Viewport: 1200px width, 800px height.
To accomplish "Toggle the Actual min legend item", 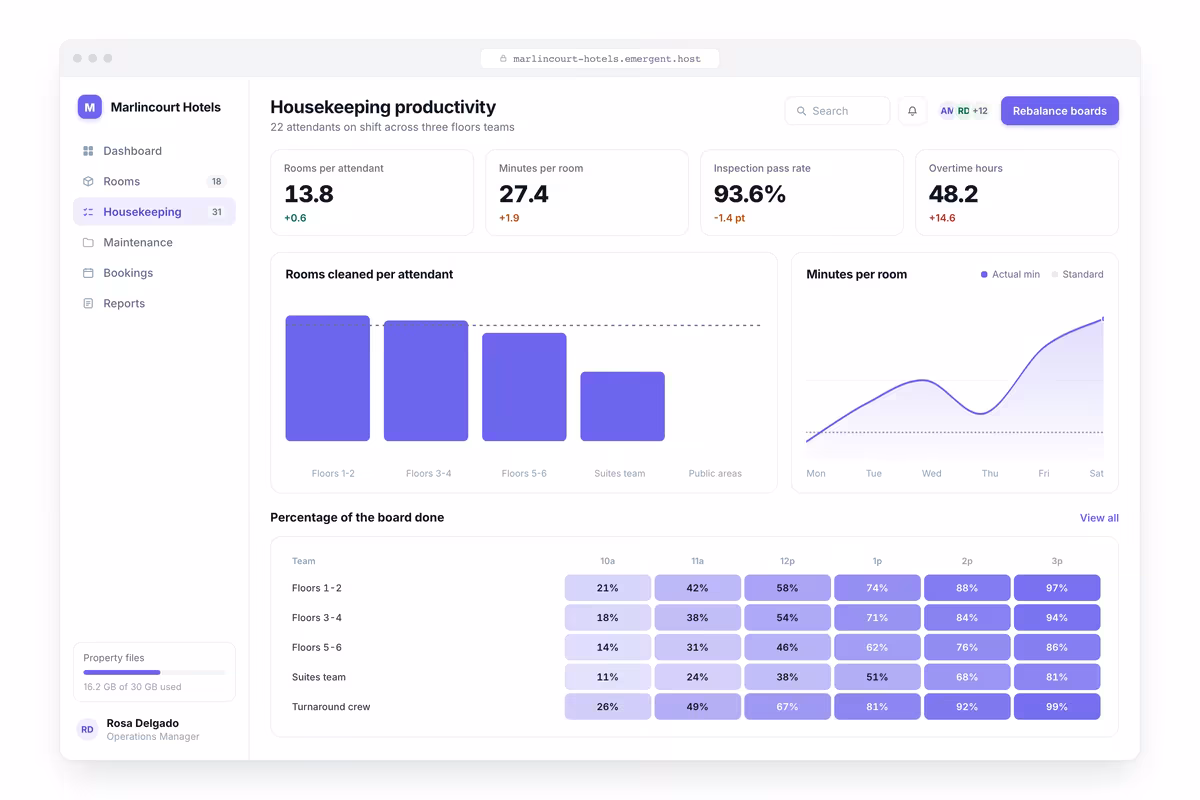I will pos(1010,274).
